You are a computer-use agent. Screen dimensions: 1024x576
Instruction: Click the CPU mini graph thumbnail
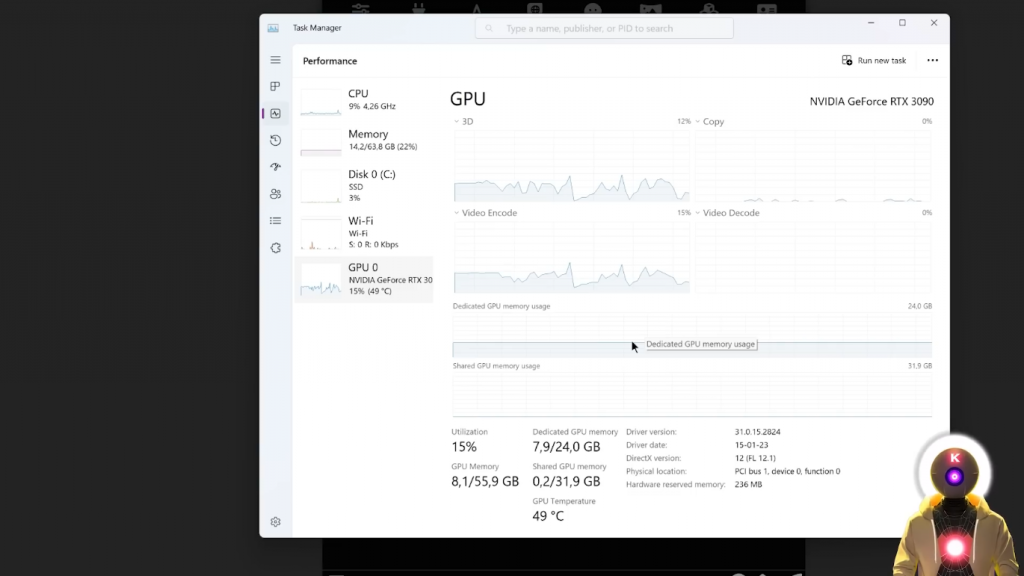321,103
